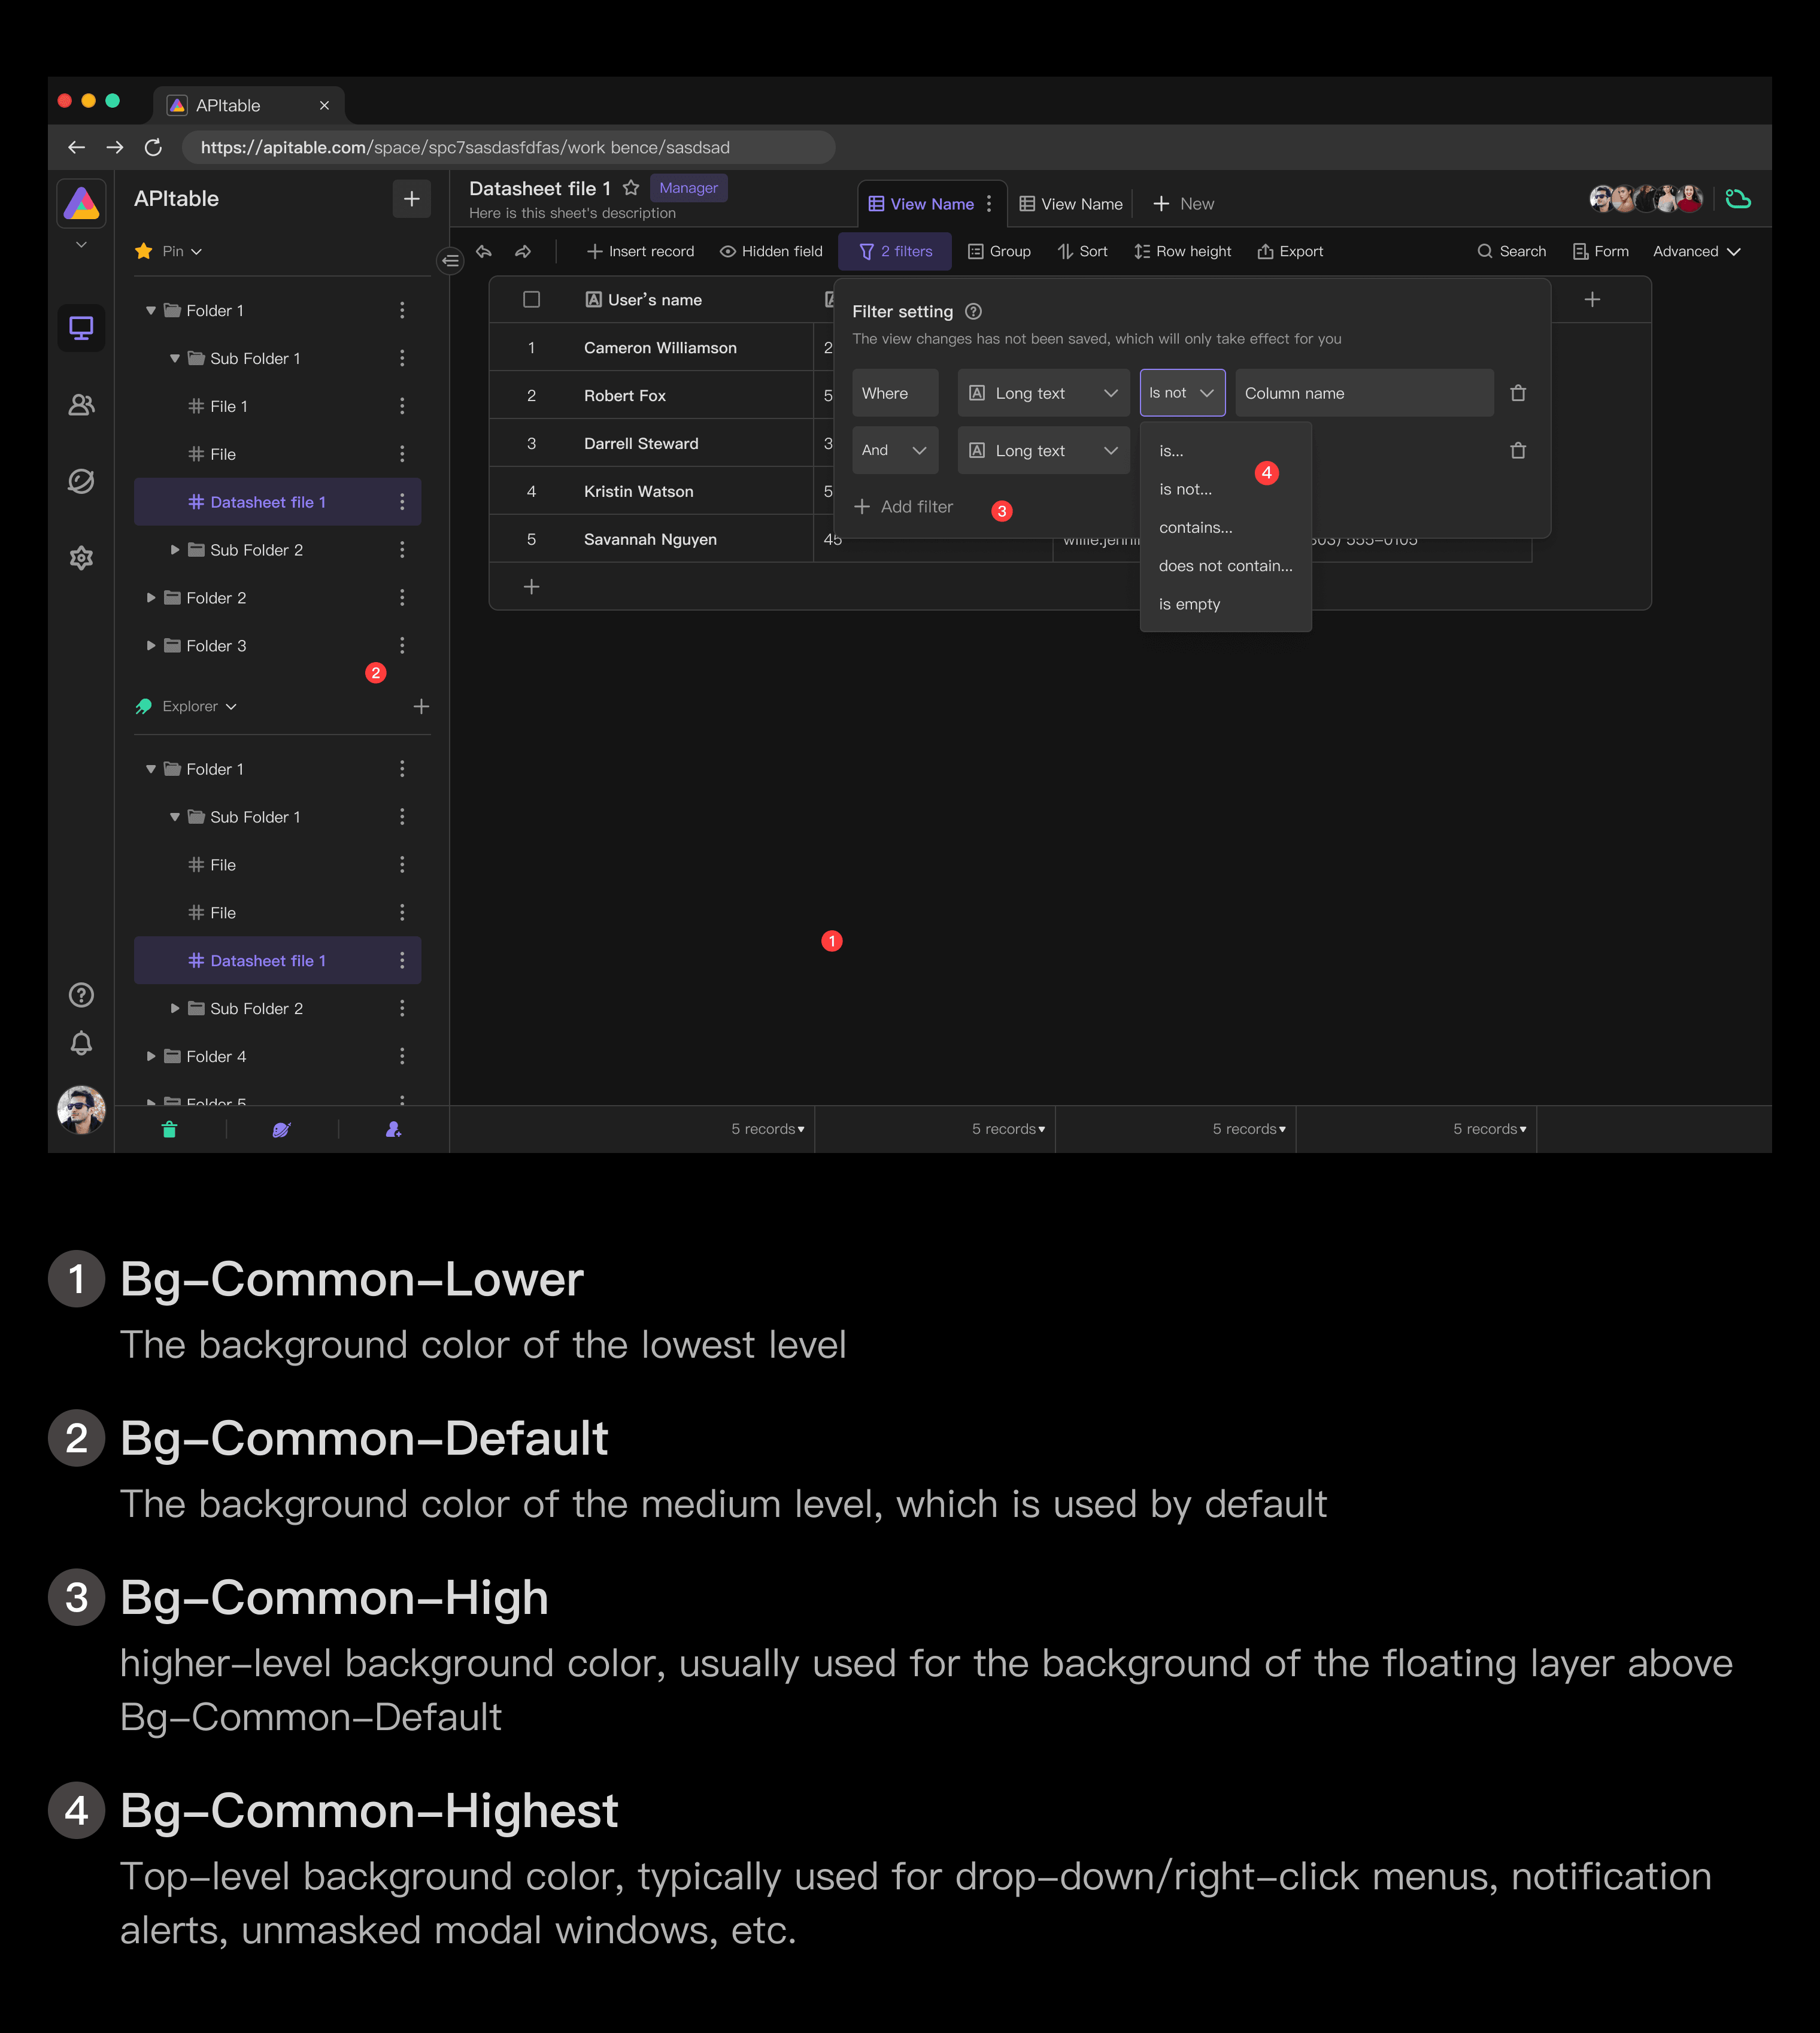1820x2033 pixels.
Task: Open the Is not operator dropdown
Action: point(1182,393)
